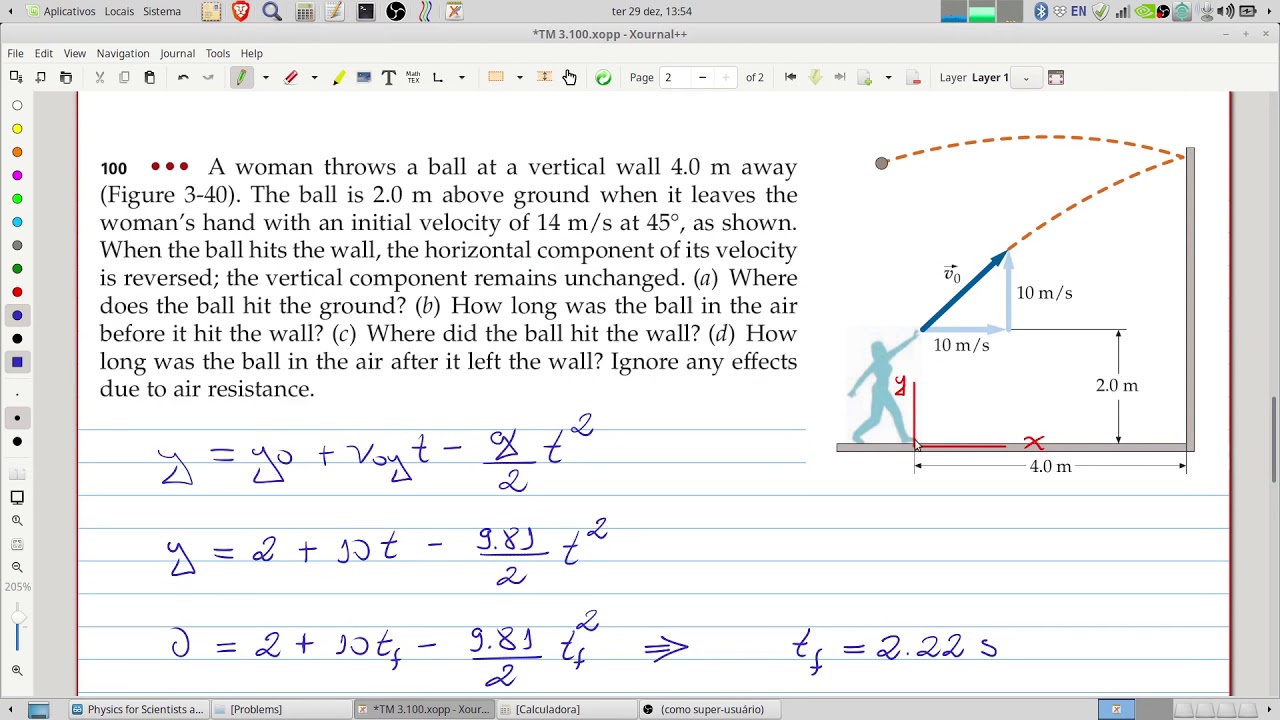This screenshot has width=1280, height=720.
Task: Open the Tools menu
Action: (x=218, y=53)
